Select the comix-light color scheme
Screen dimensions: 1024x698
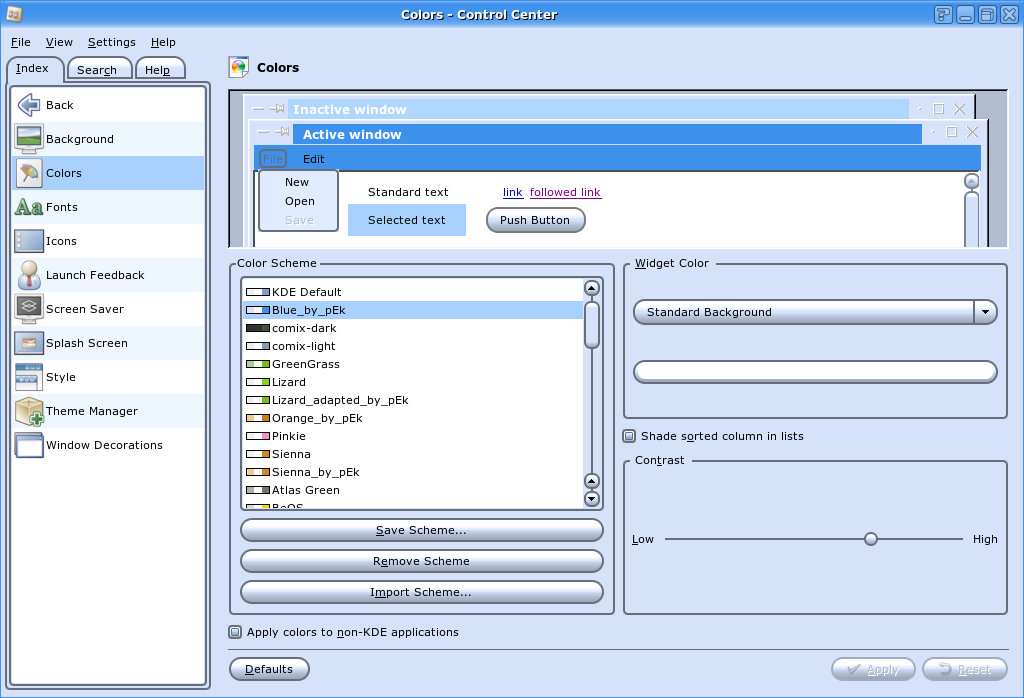click(413, 346)
